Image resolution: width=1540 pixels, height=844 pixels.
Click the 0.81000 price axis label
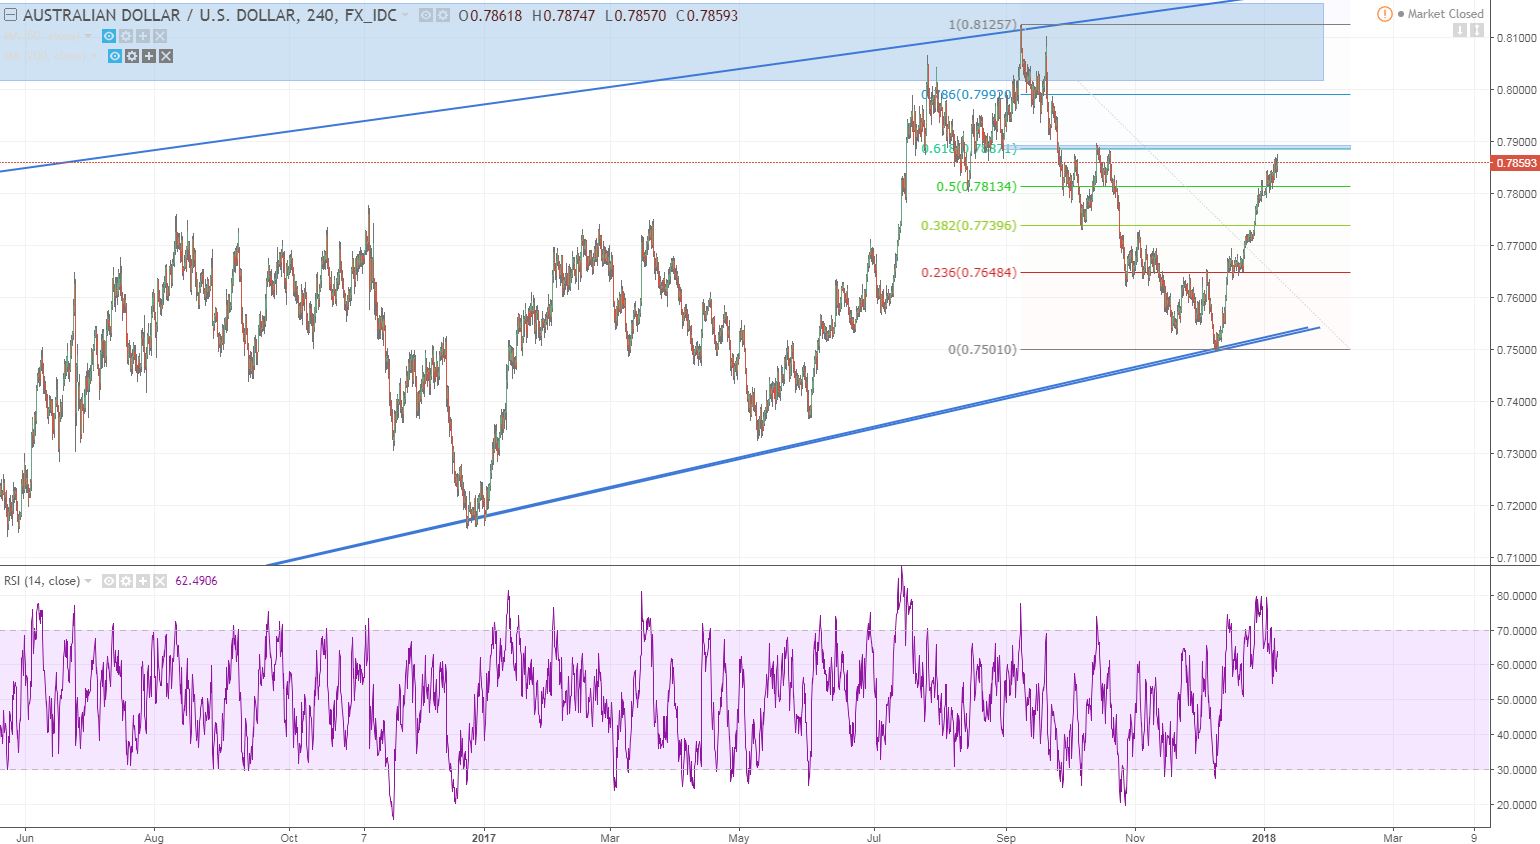click(x=1517, y=38)
